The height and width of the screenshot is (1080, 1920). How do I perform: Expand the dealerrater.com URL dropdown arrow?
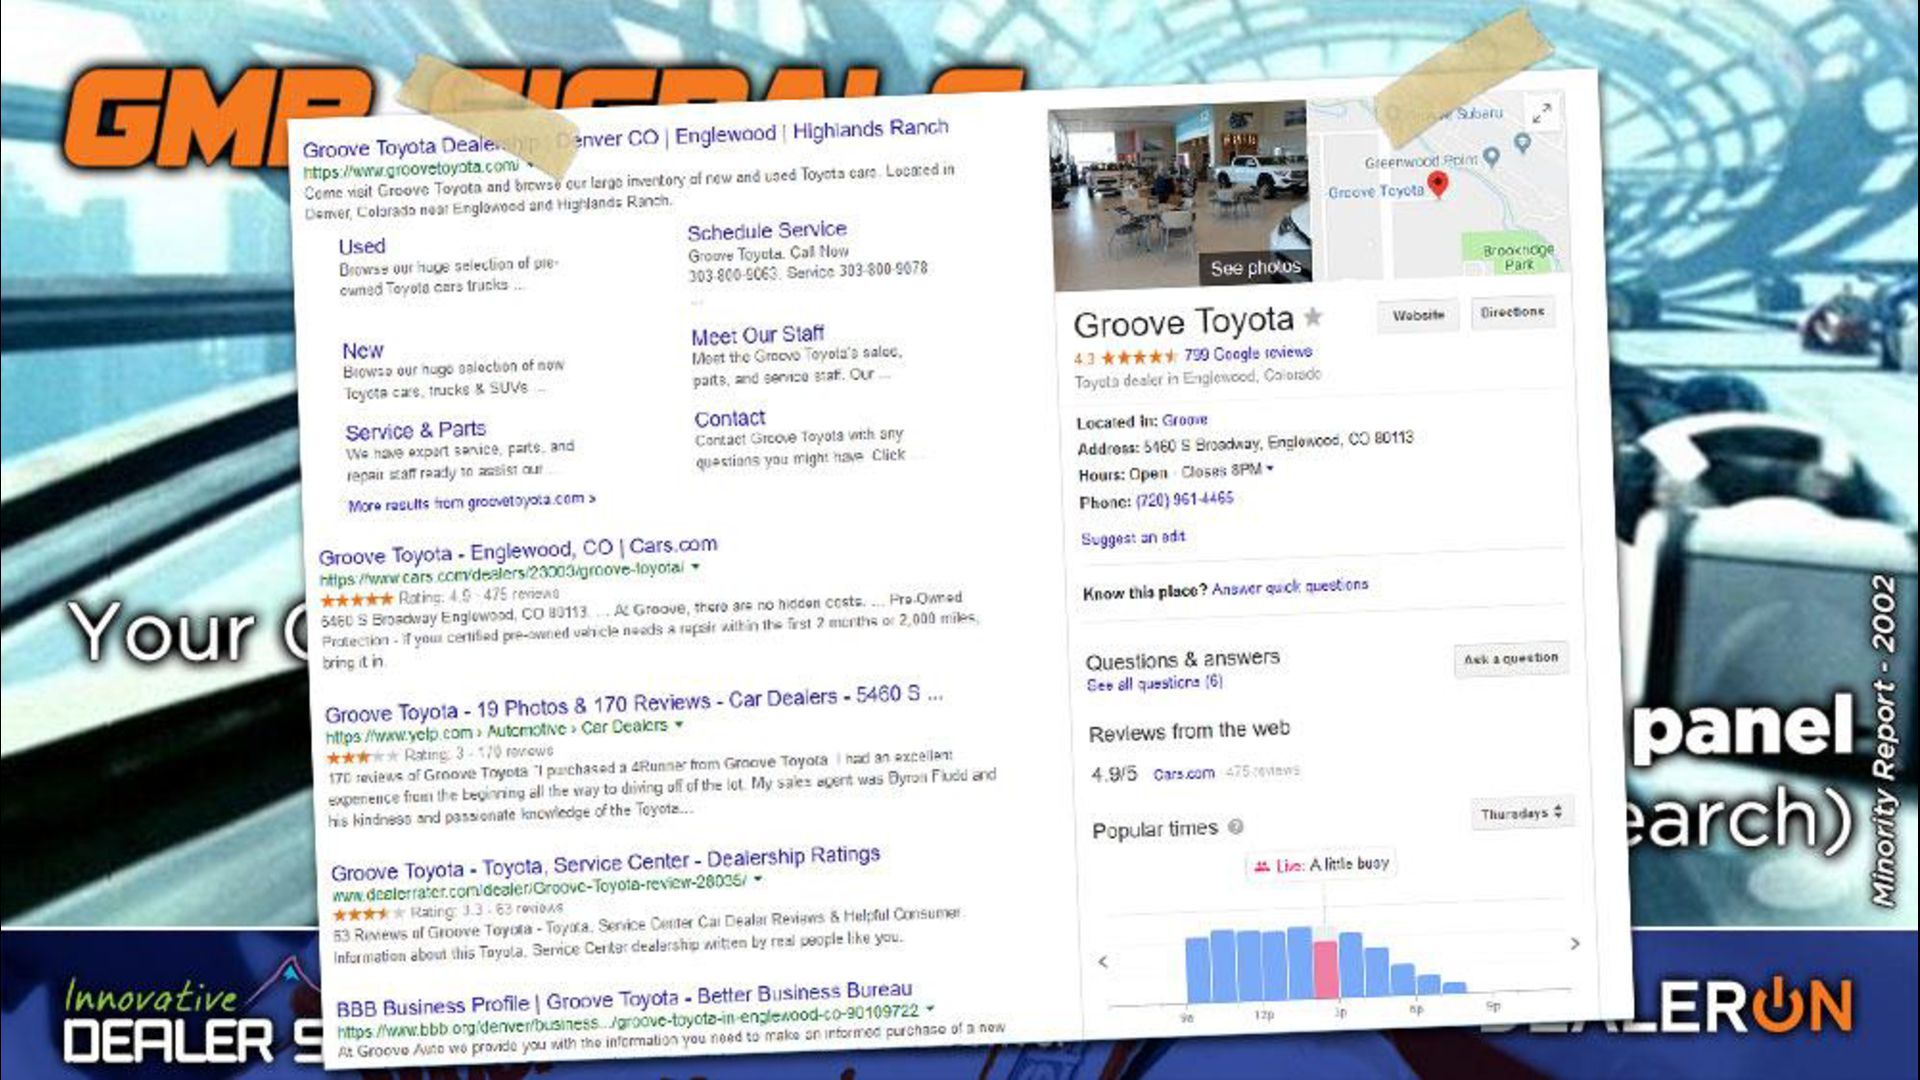point(758,879)
